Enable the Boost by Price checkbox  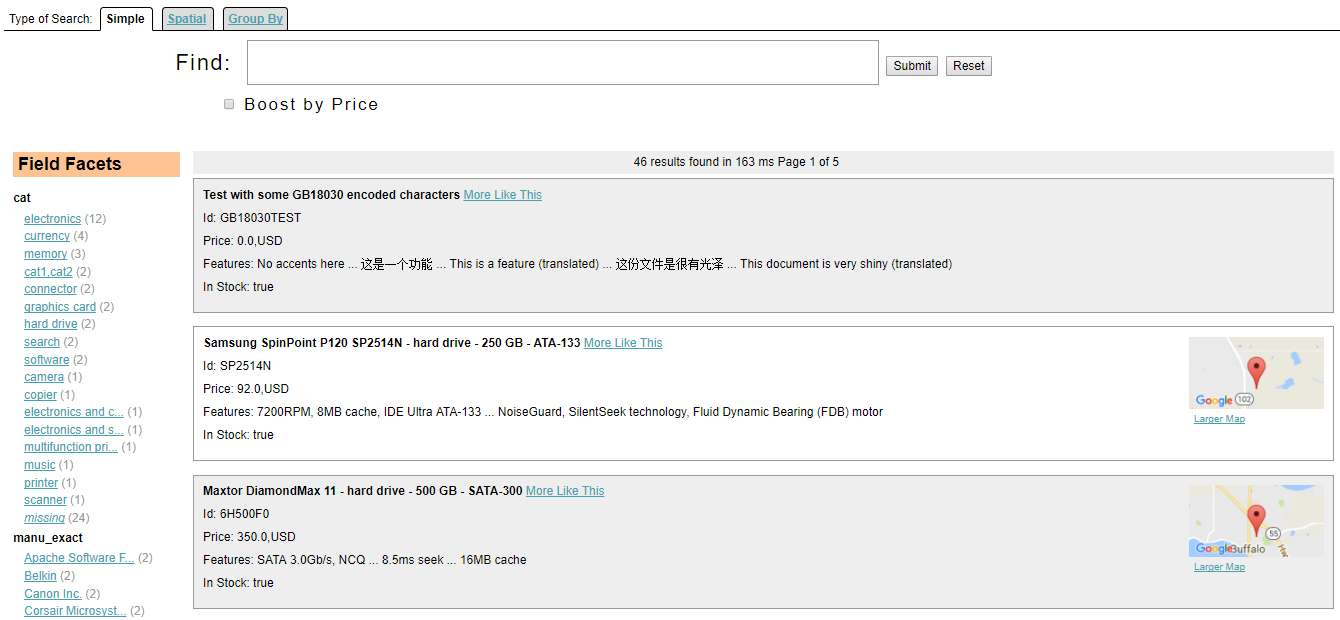click(x=229, y=104)
